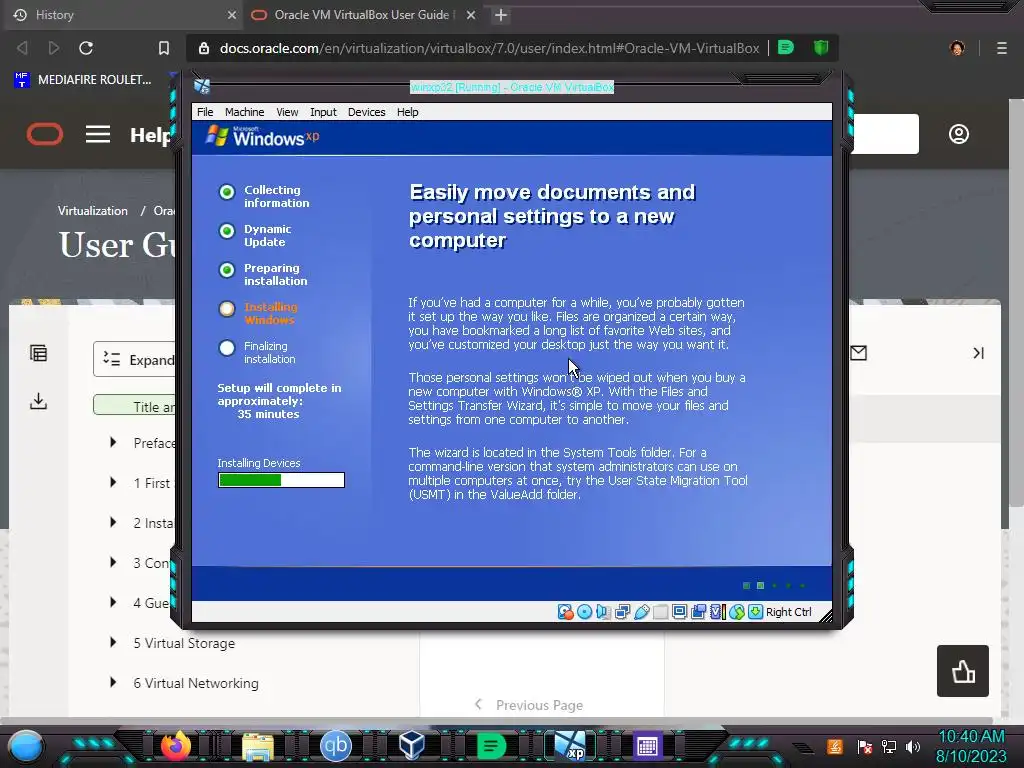This screenshot has width=1024, height=768.
Task: Click the keyboard capture arrow icon
Action: coord(756,612)
